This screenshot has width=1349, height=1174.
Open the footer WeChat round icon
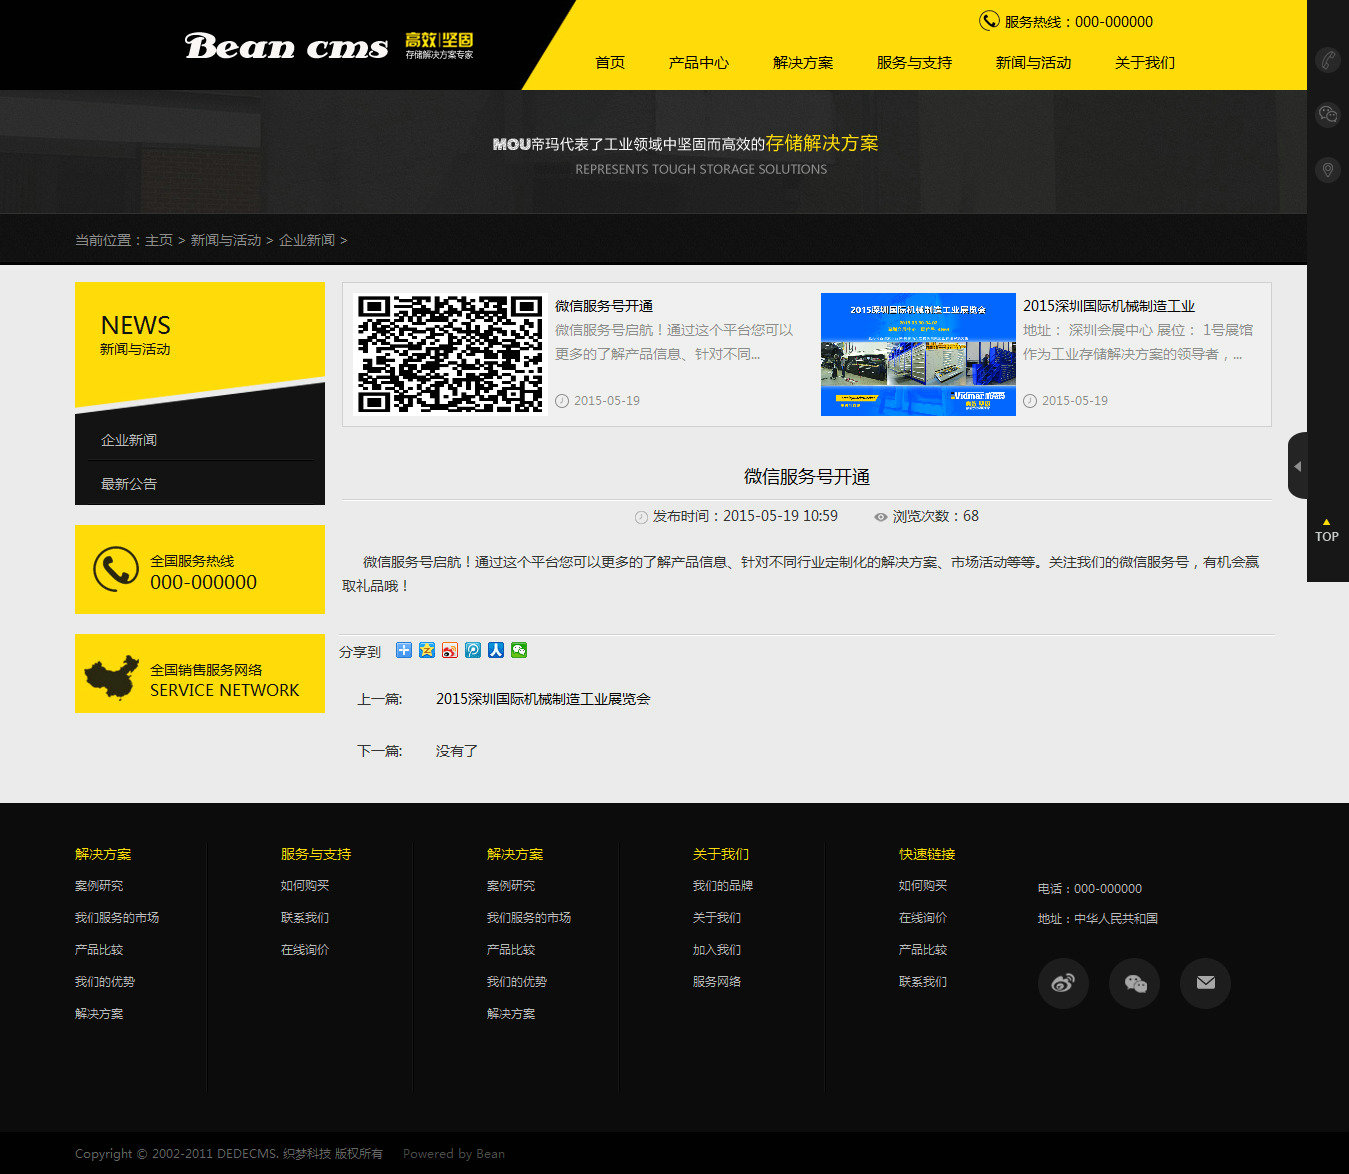click(x=1134, y=983)
